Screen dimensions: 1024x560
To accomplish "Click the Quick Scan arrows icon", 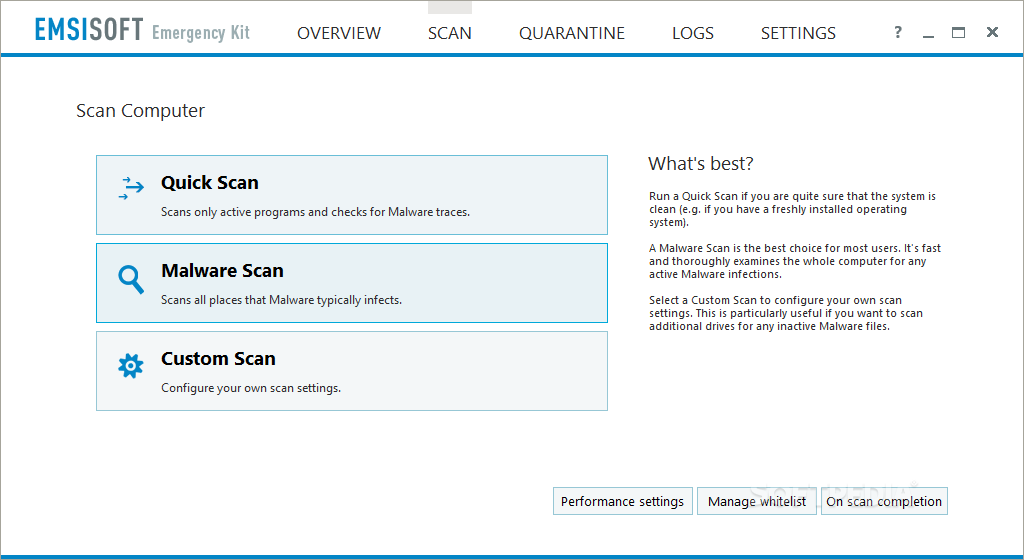I will pyautogui.click(x=131, y=188).
